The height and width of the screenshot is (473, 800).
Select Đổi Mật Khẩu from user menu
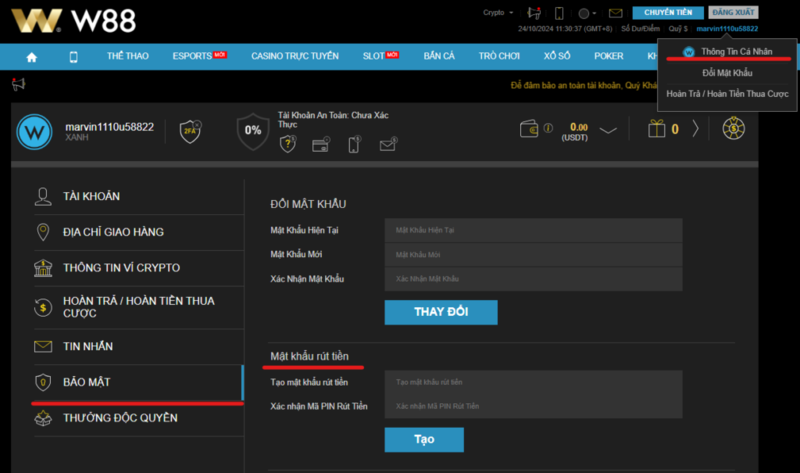click(727, 73)
